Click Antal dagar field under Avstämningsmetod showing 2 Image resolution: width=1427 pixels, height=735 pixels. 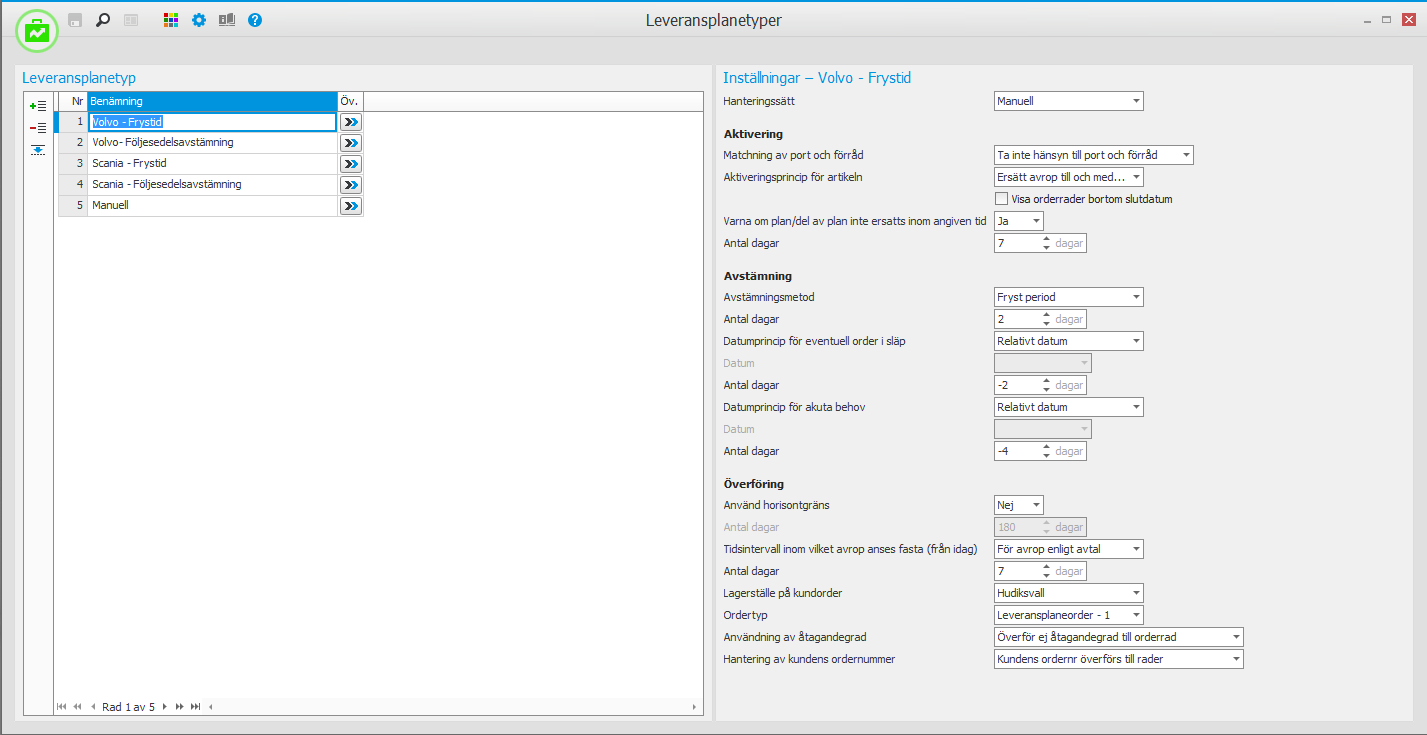1017,319
